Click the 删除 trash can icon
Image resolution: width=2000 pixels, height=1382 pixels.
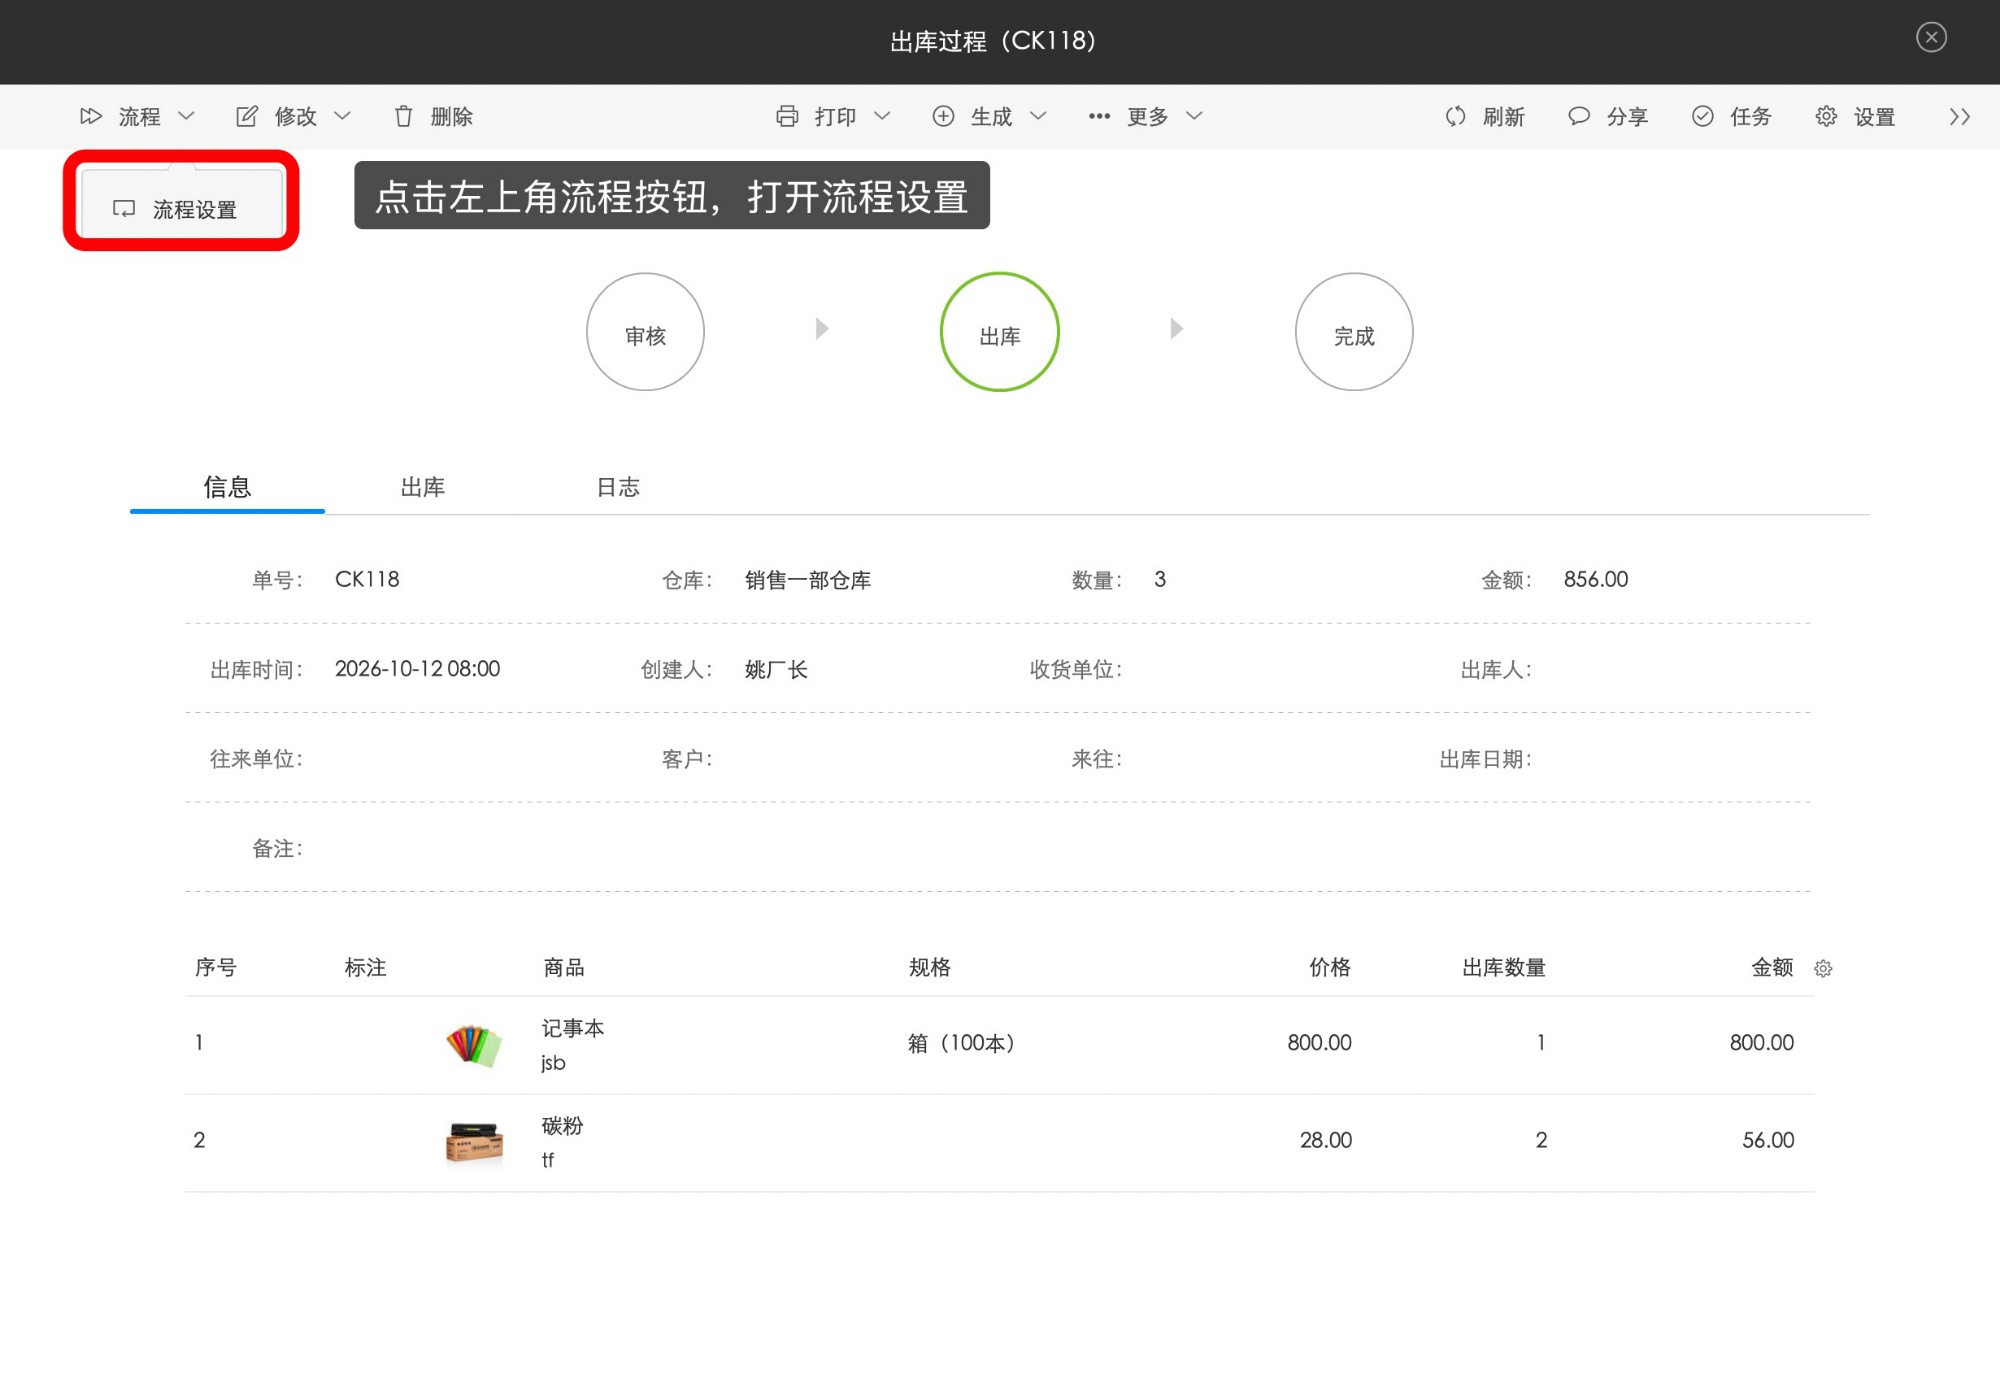point(403,116)
